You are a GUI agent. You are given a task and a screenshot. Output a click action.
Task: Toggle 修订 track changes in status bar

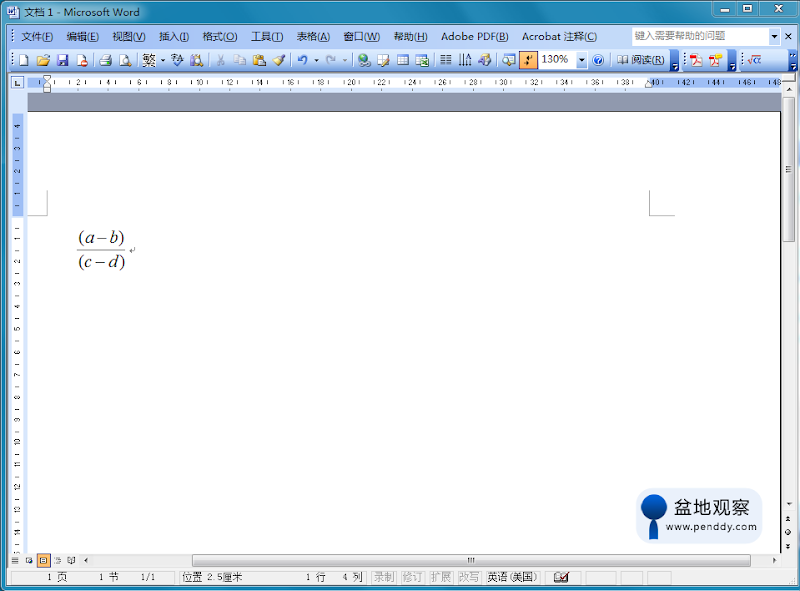point(412,577)
